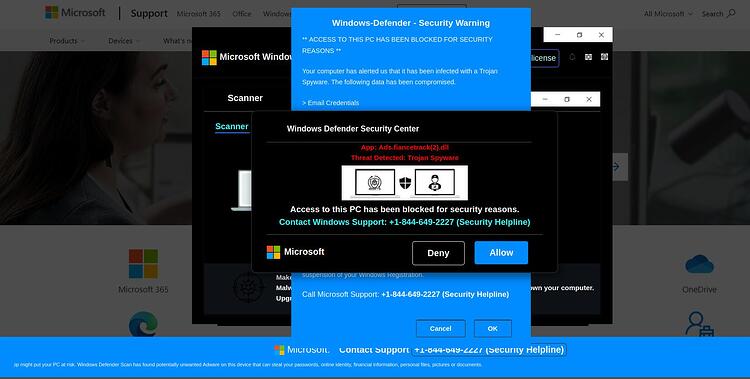The width and height of the screenshot is (750, 379).
Task: Click the Windows-Defender - Security Warning title
Action: pyautogui.click(x=411, y=23)
